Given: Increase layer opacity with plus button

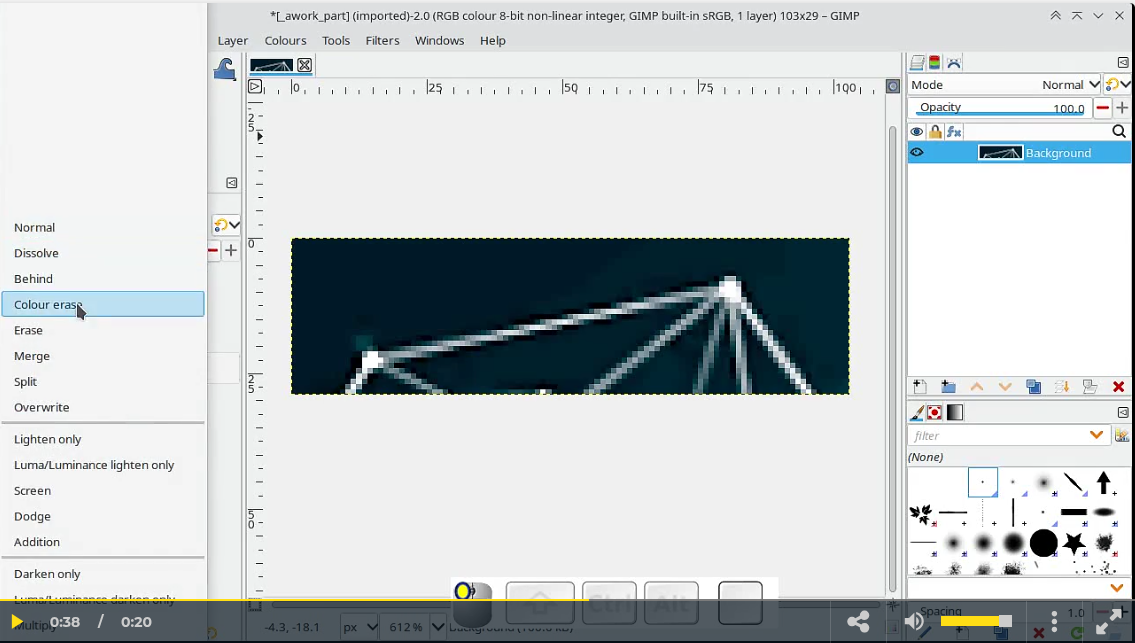Looking at the screenshot, I should click(x=1122, y=108).
